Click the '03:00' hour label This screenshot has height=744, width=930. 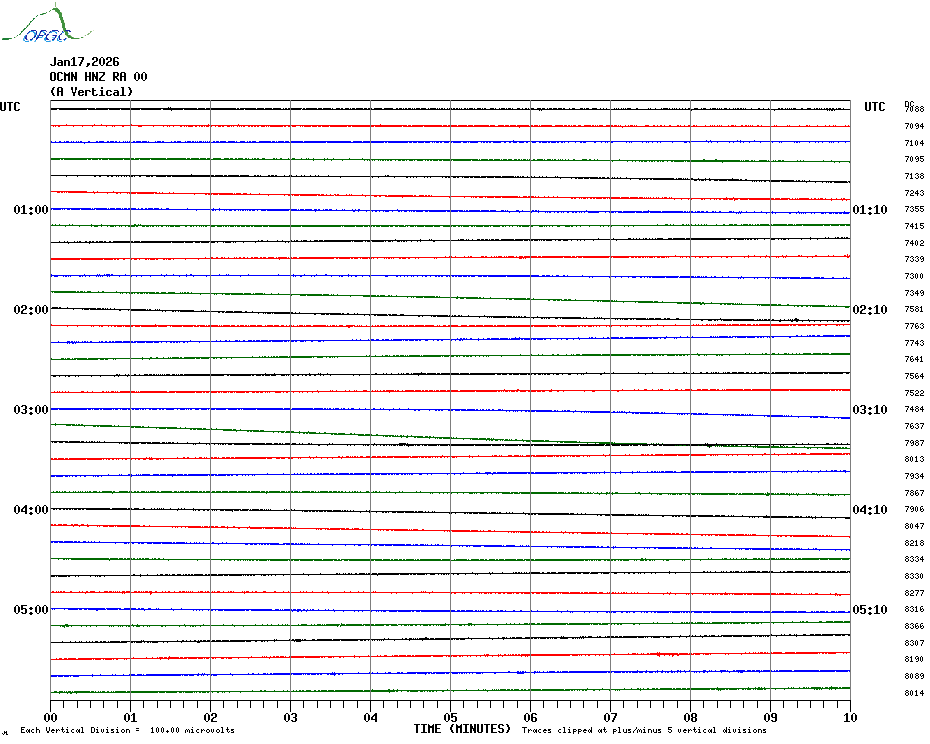coord(31,409)
